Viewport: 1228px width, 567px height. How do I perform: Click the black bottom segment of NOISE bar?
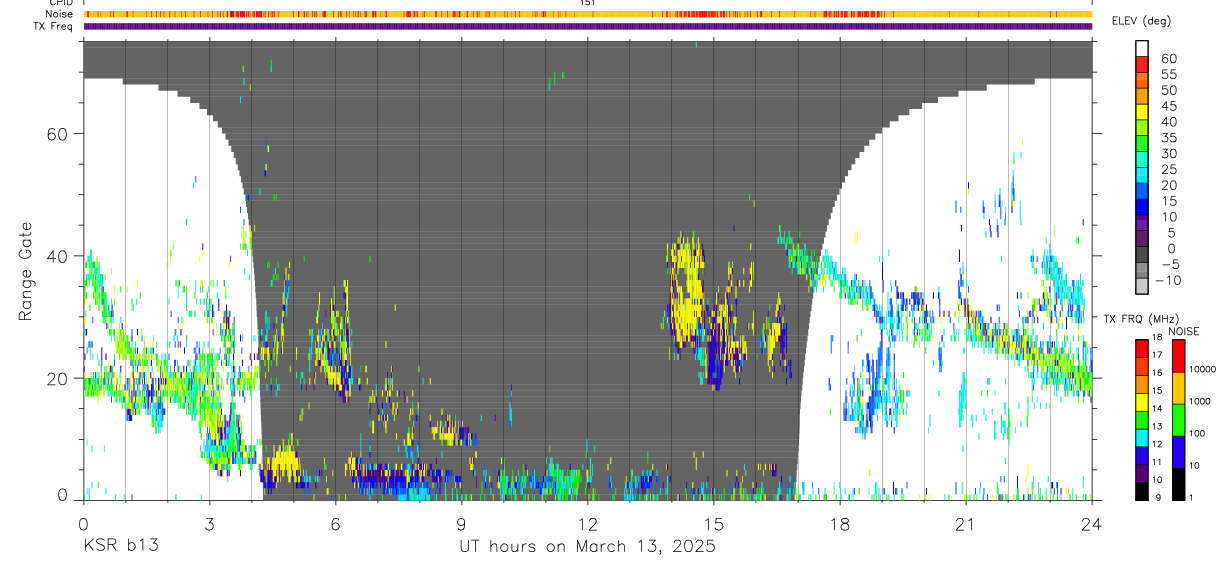pos(1178,482)
